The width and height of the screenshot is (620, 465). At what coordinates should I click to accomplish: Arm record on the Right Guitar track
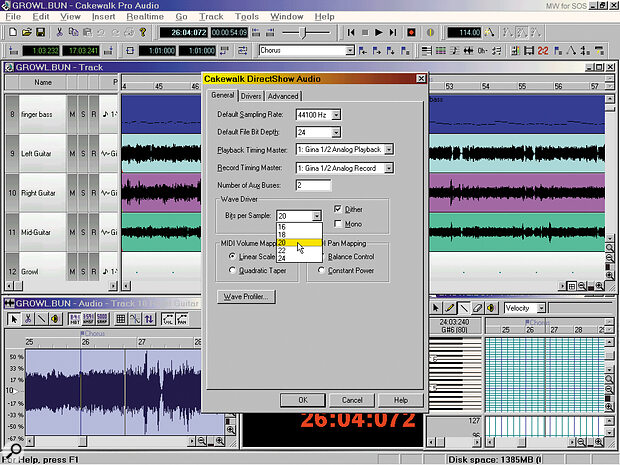click(94, 193)
